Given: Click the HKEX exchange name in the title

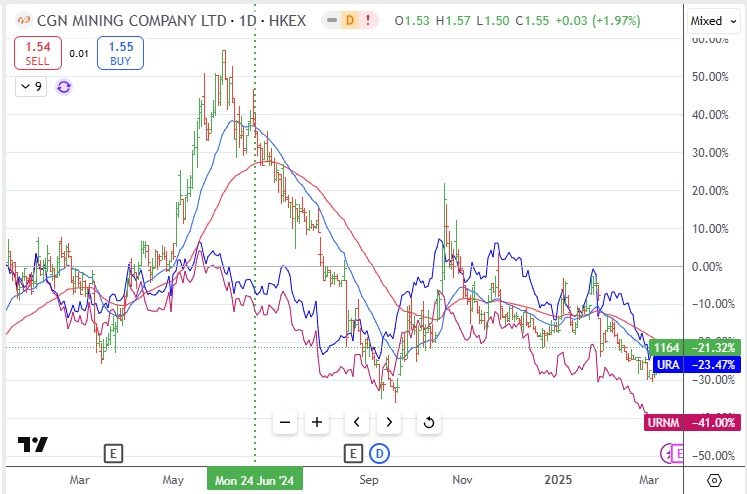Looking at the screenshot, I should point(287,20).
